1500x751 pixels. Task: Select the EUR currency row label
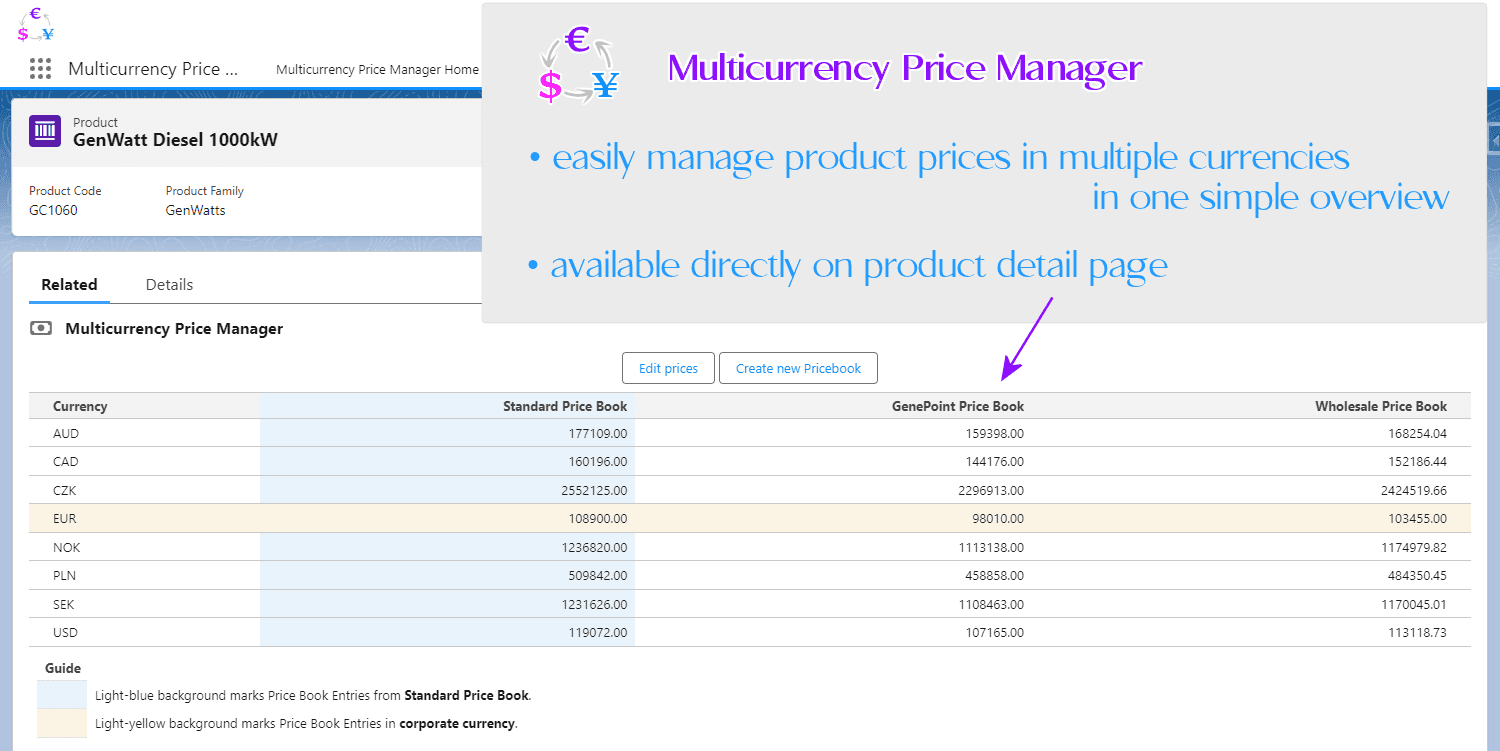(x=65, y=519)
